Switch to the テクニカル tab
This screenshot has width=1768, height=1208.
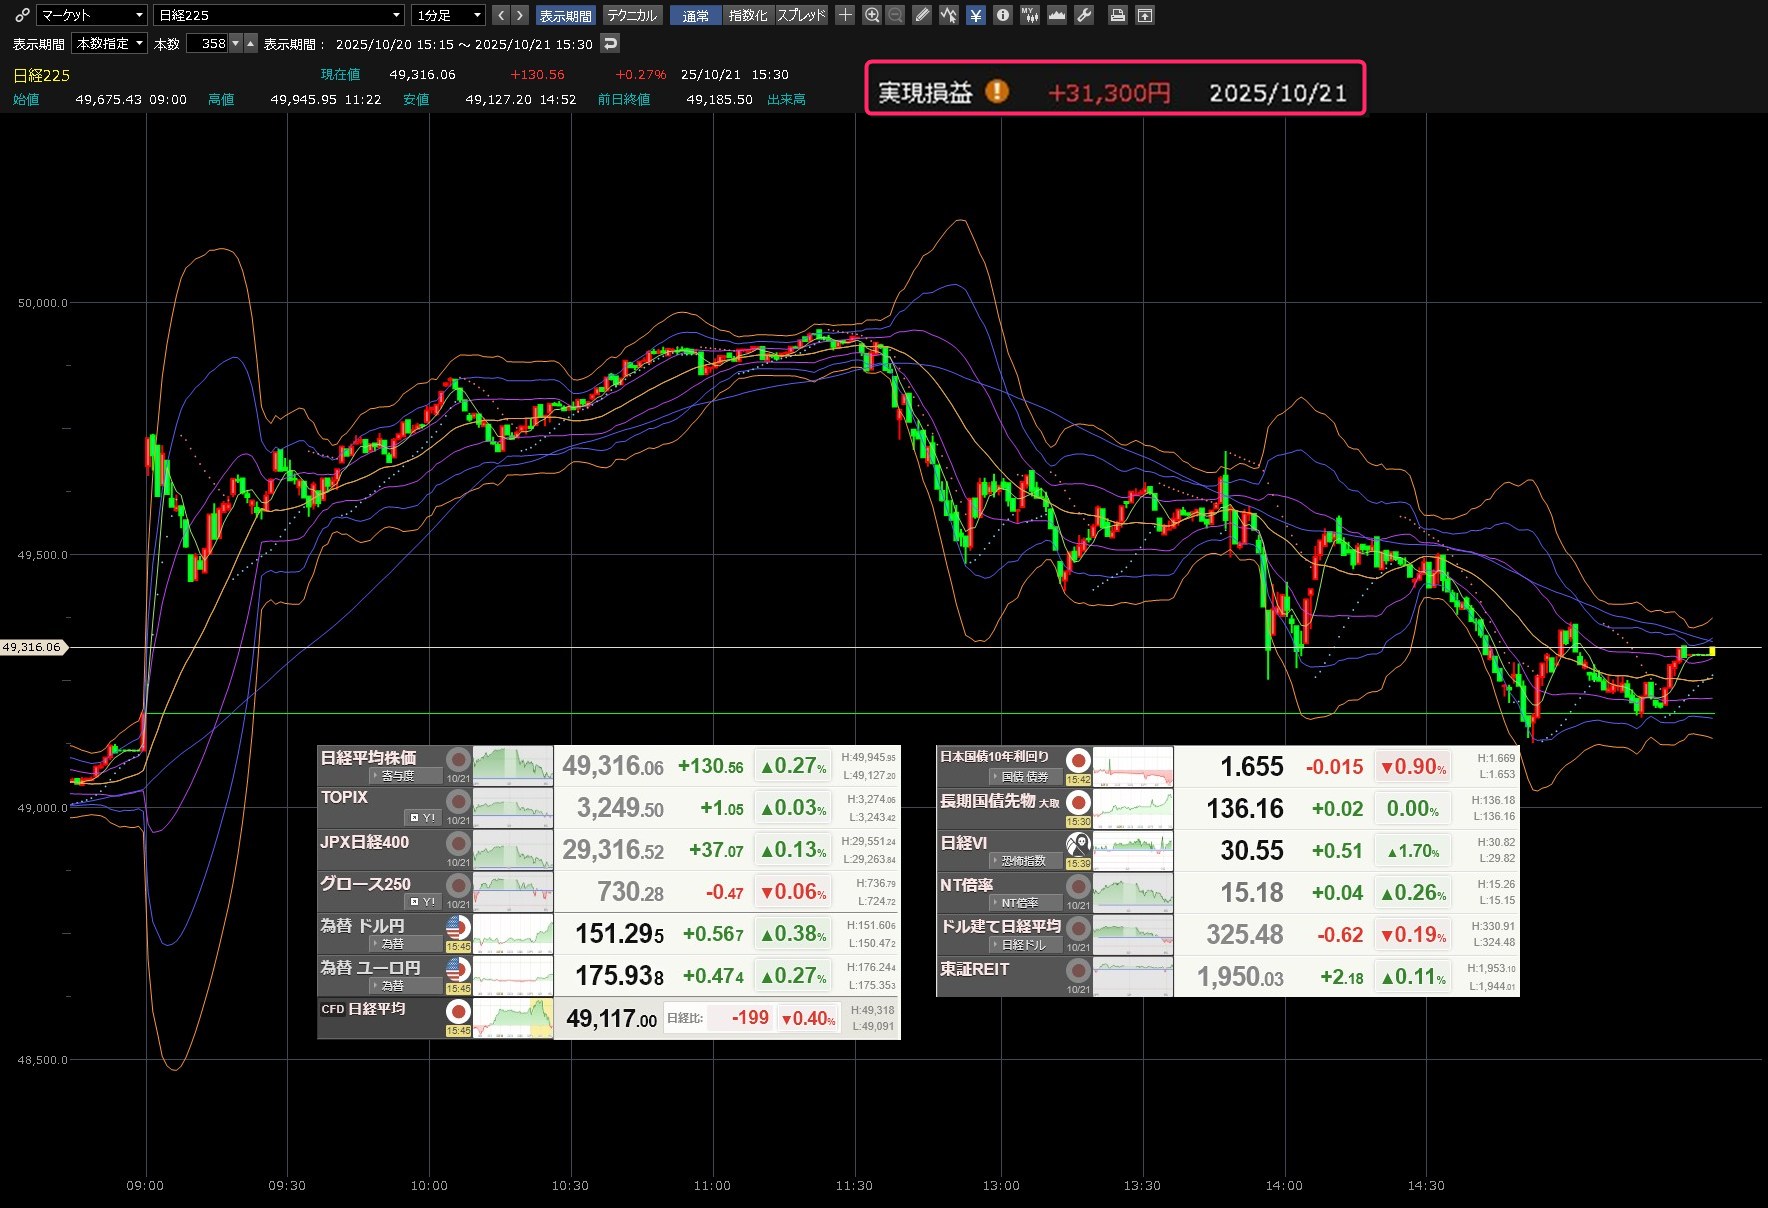click(x=632, y=15)
